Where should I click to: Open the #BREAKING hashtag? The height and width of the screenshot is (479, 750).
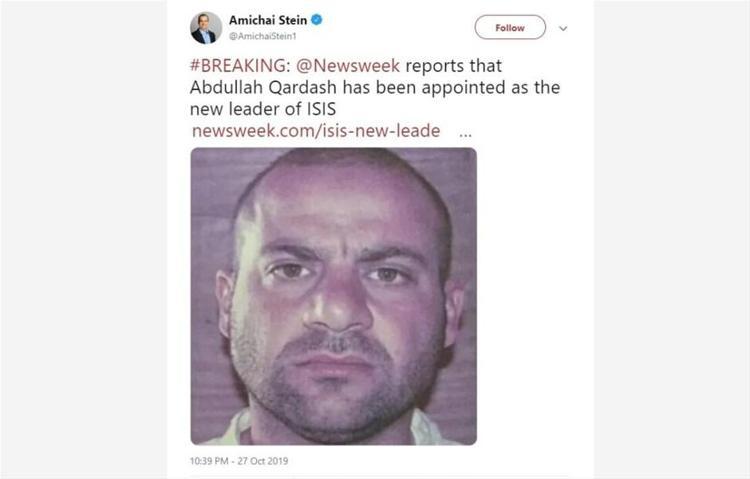click(x=240, y=65)
